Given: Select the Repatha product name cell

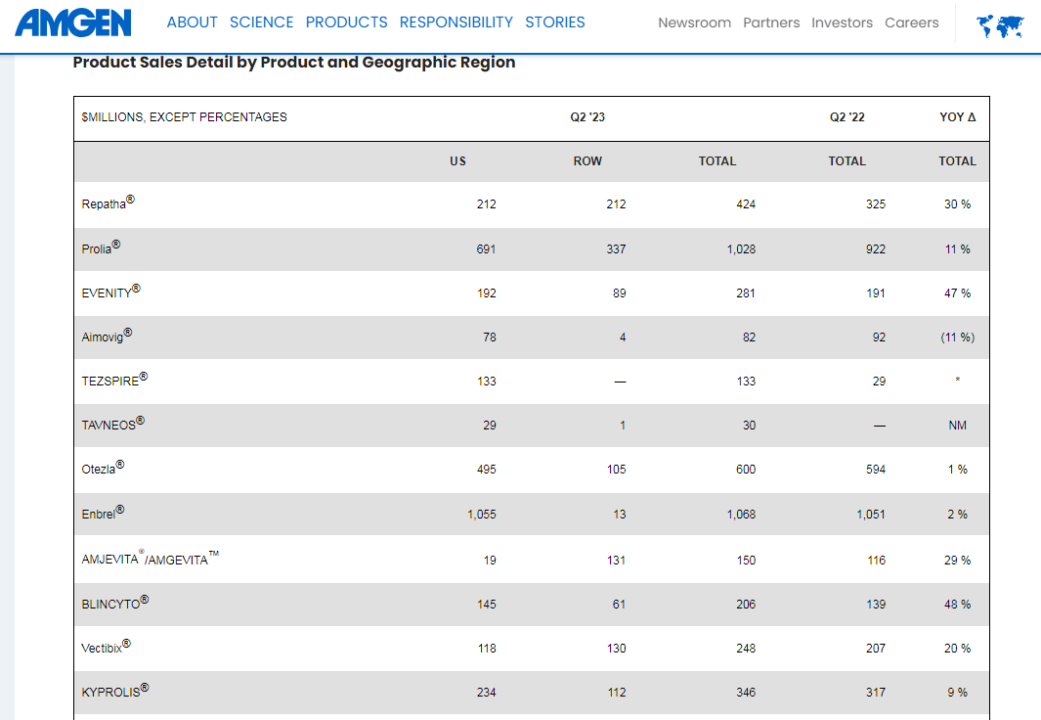Looking at the screenshot, I should (107, 204).
